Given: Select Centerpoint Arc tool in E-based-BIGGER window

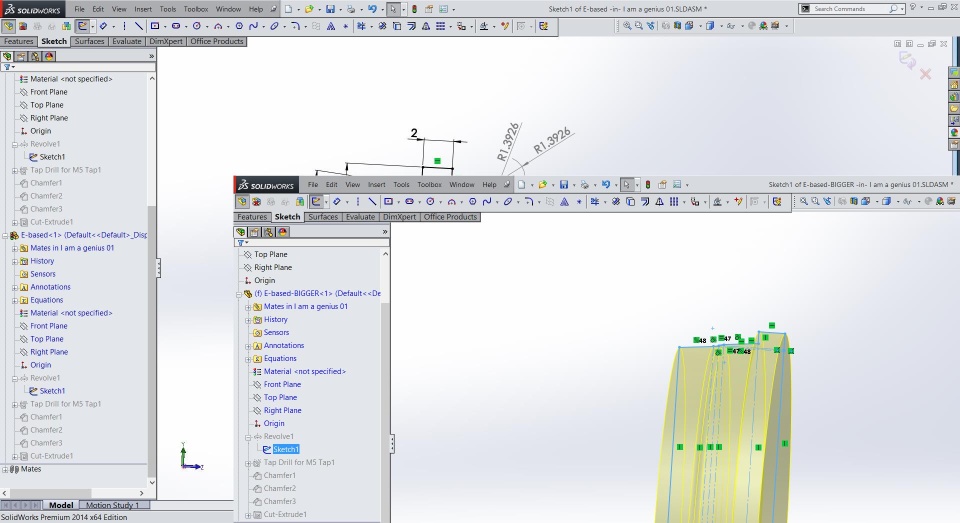Looking at the screenshot, I should tap(451, 201).
